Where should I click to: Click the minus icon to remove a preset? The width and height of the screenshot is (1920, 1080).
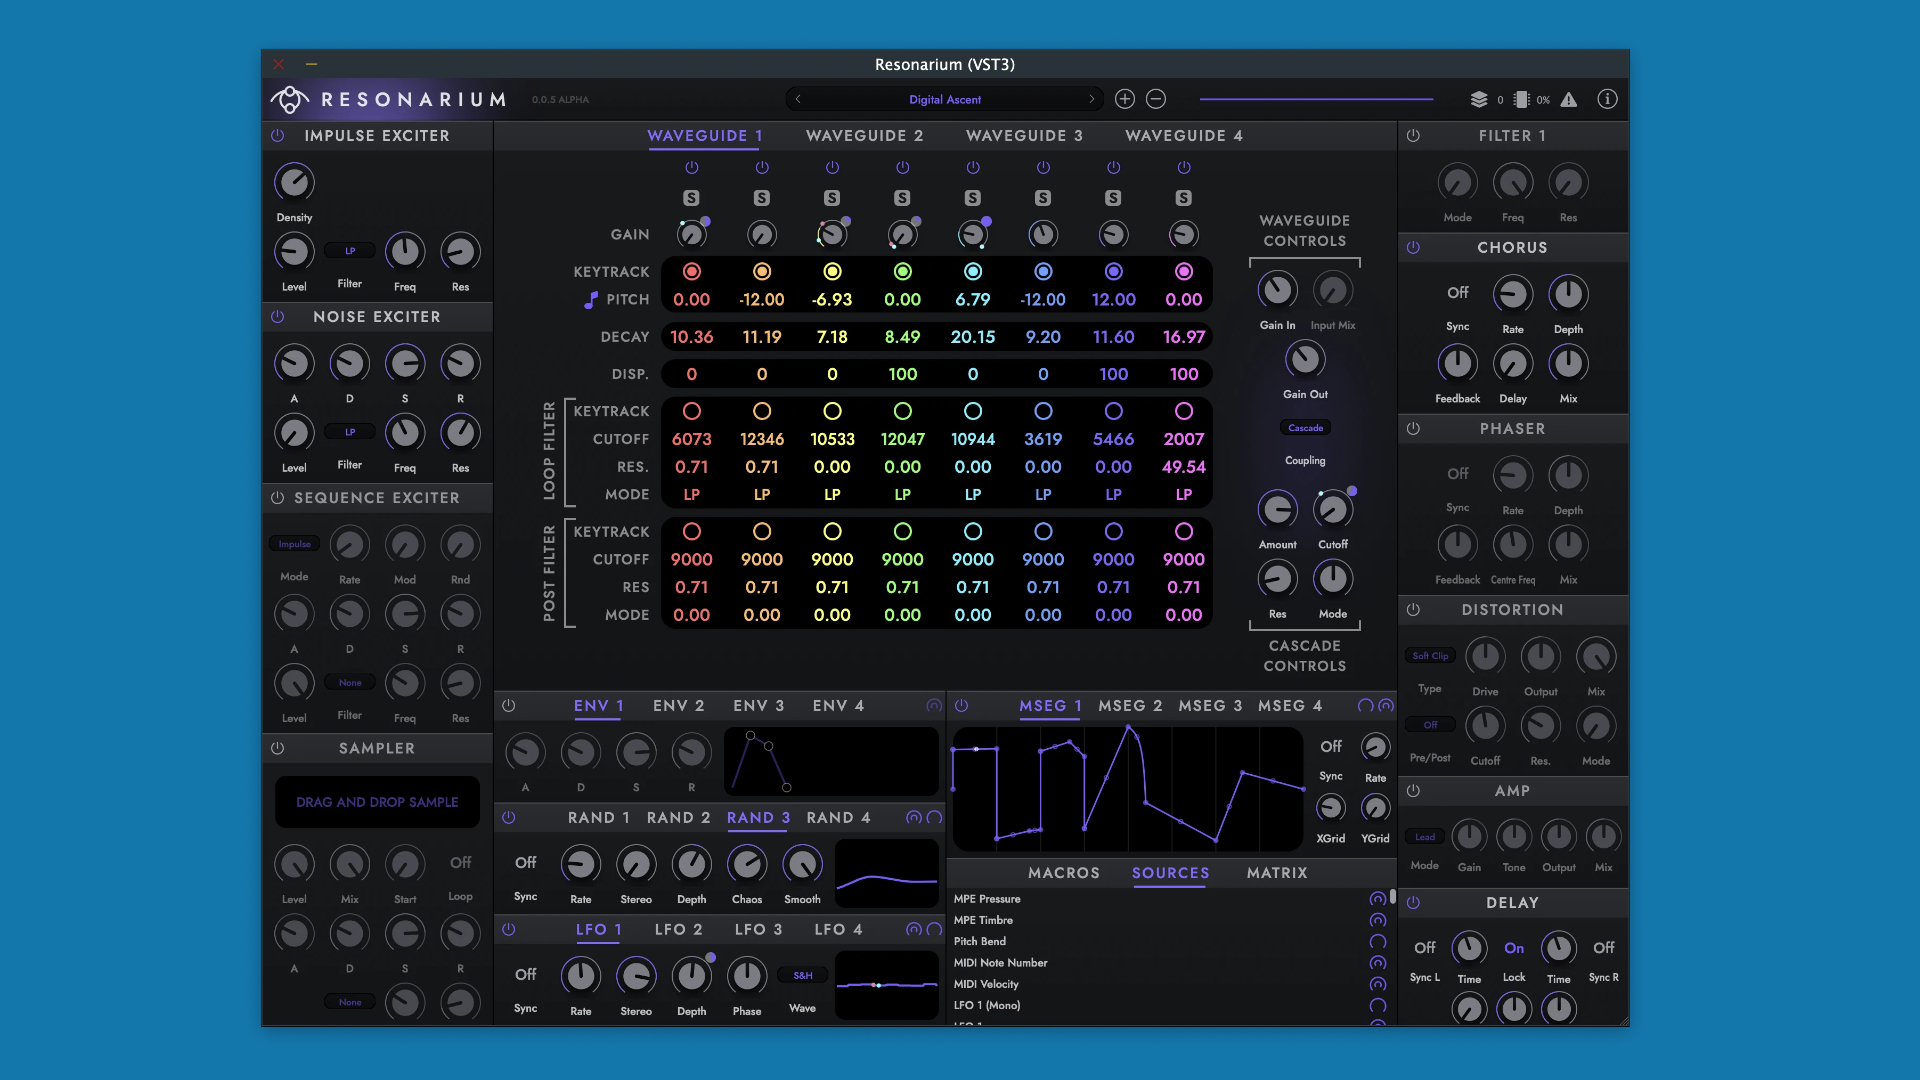click(1156, 99)
